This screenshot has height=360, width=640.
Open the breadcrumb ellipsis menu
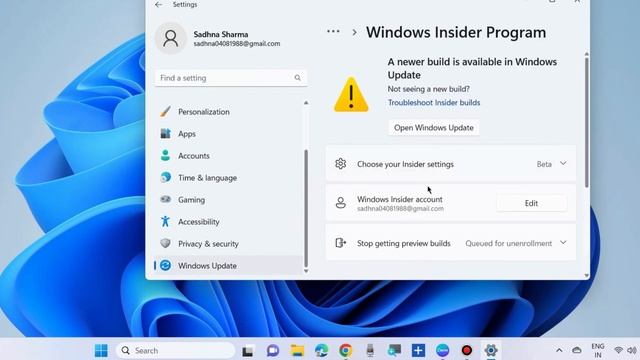333,32
